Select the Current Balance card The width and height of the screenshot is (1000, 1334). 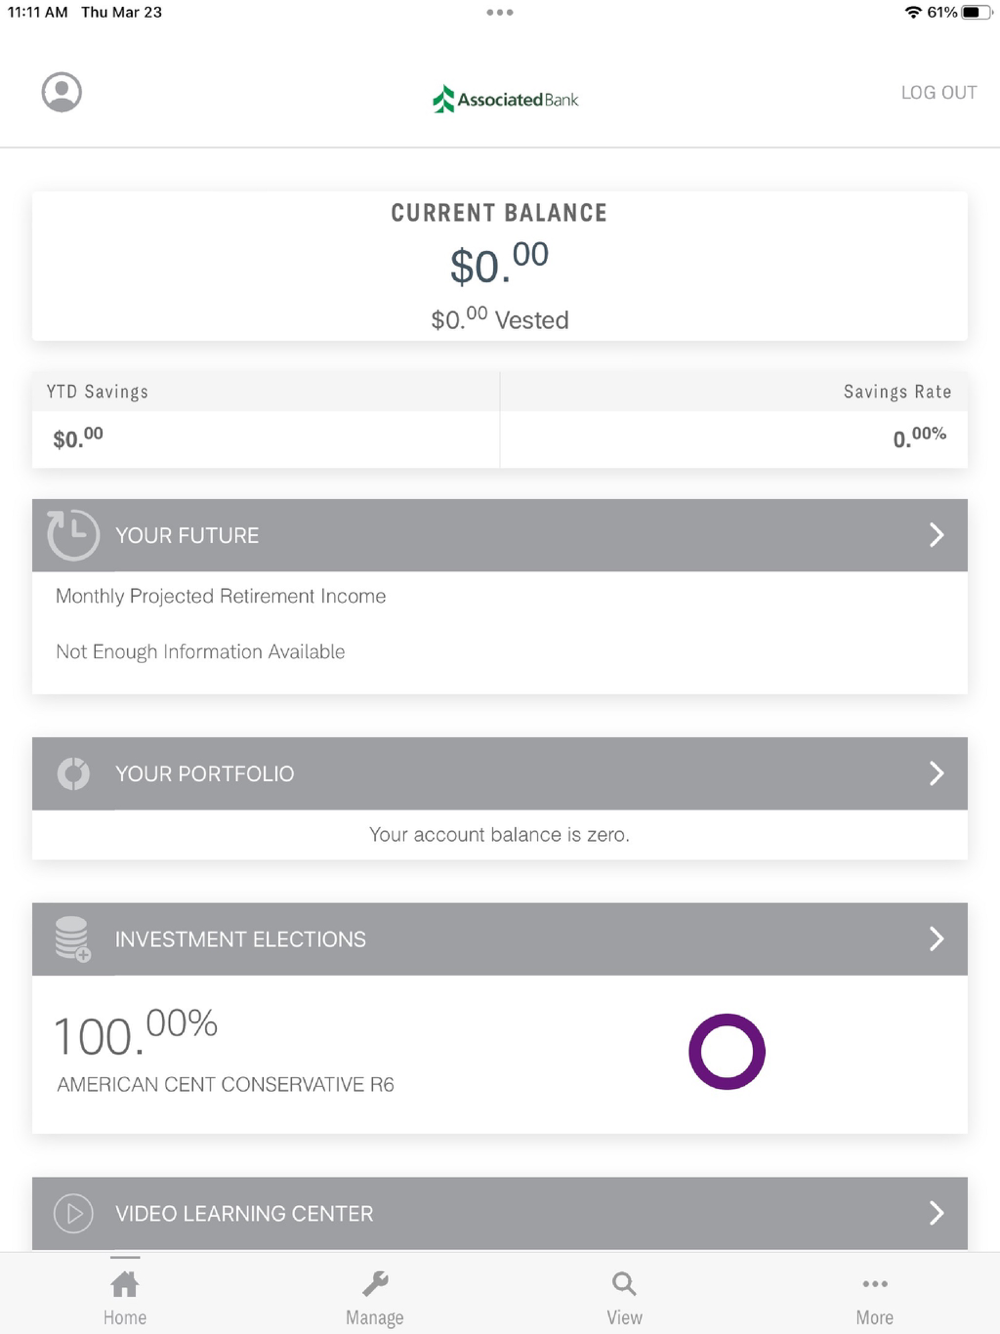pyautogui.click(x=499, y=266)
